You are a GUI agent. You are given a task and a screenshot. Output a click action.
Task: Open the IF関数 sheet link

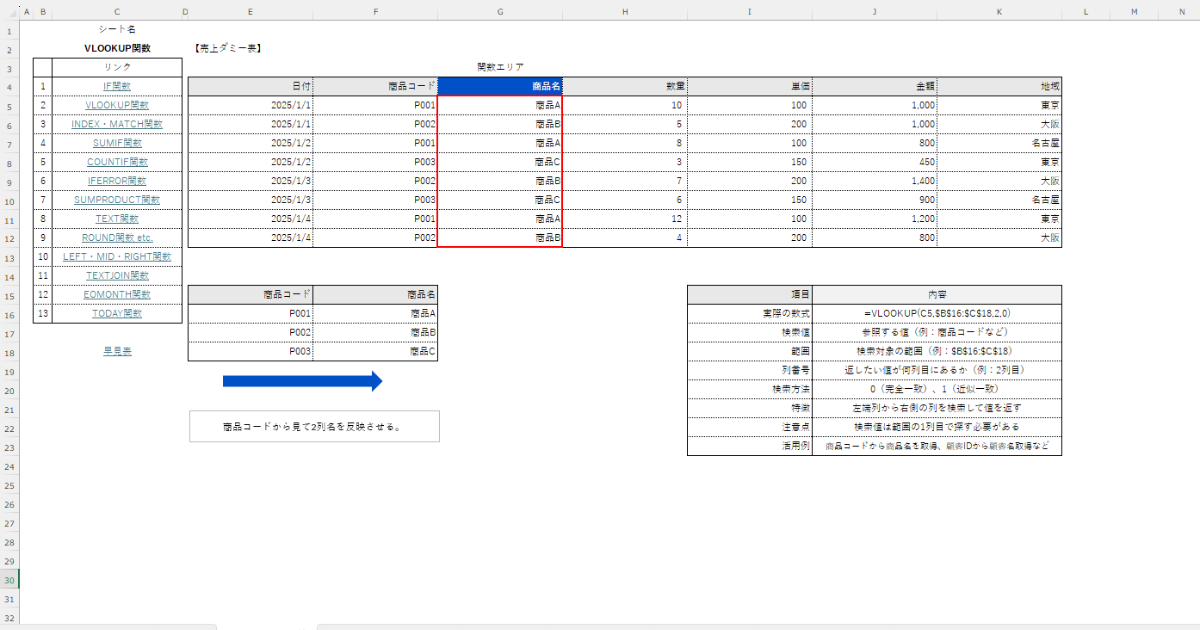pyautogui.click(x=117, y=86)
